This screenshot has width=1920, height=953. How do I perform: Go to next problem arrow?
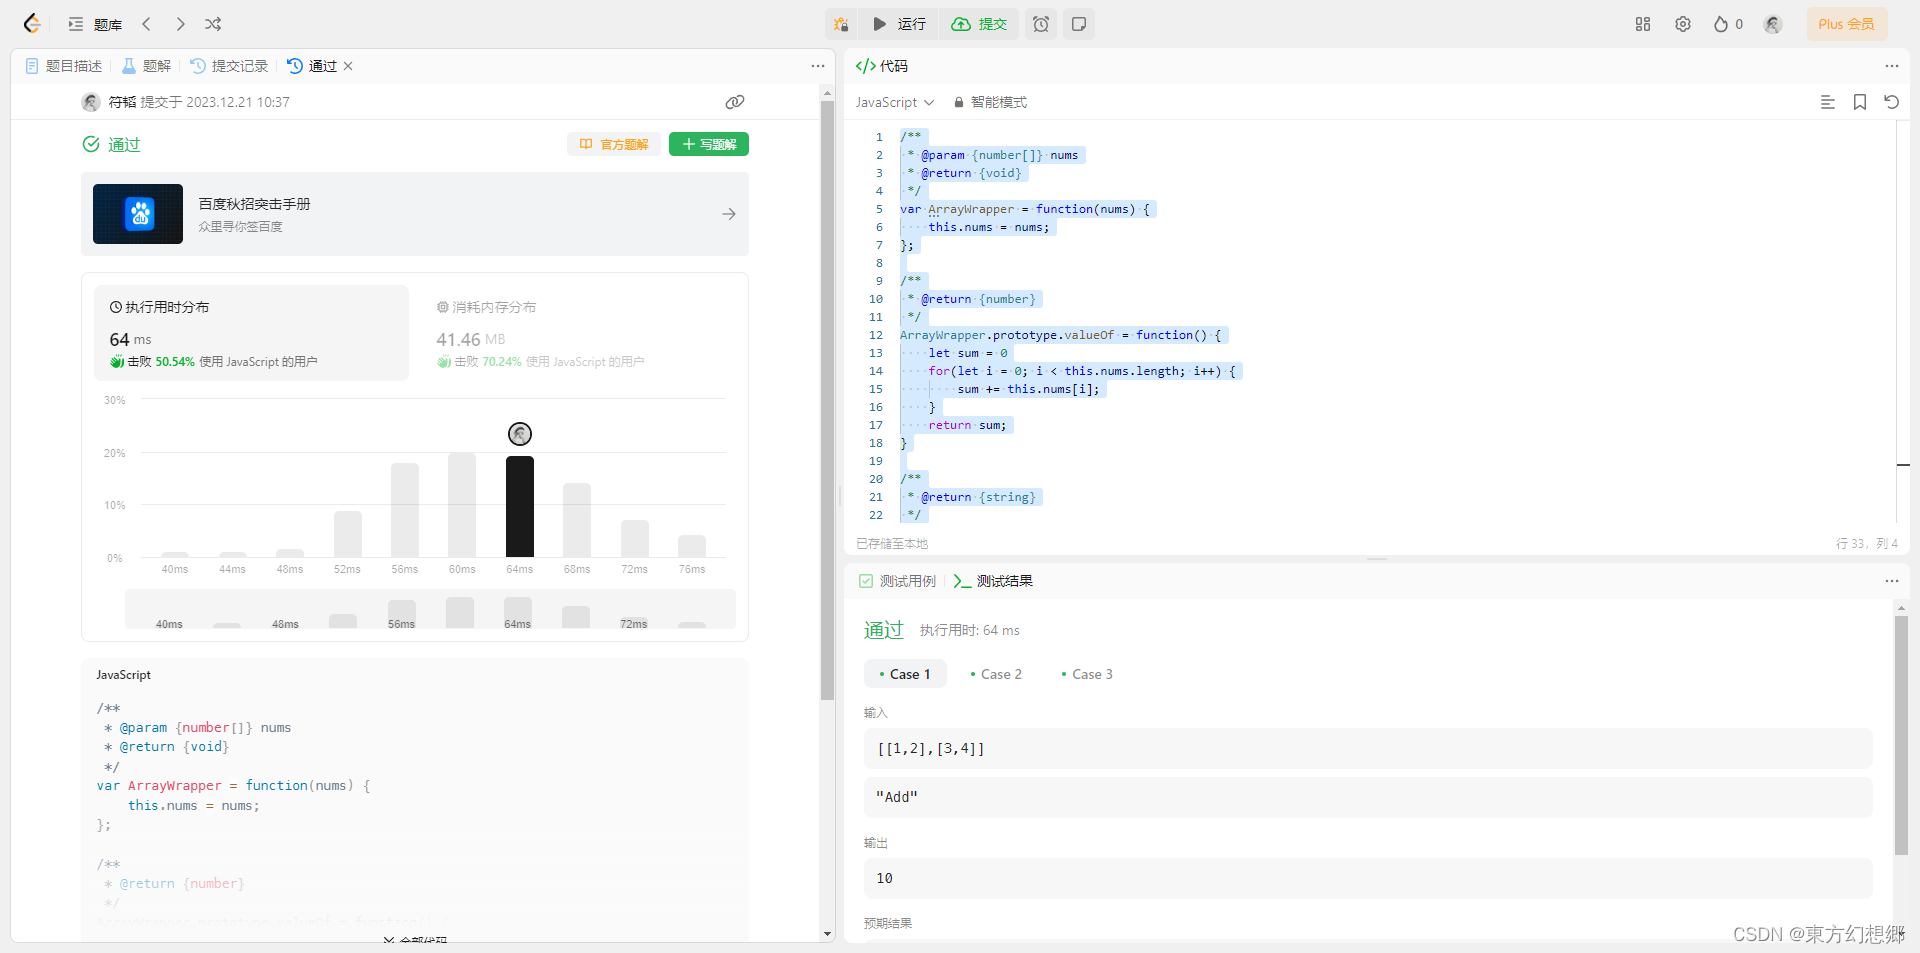(x=180, y=24)
